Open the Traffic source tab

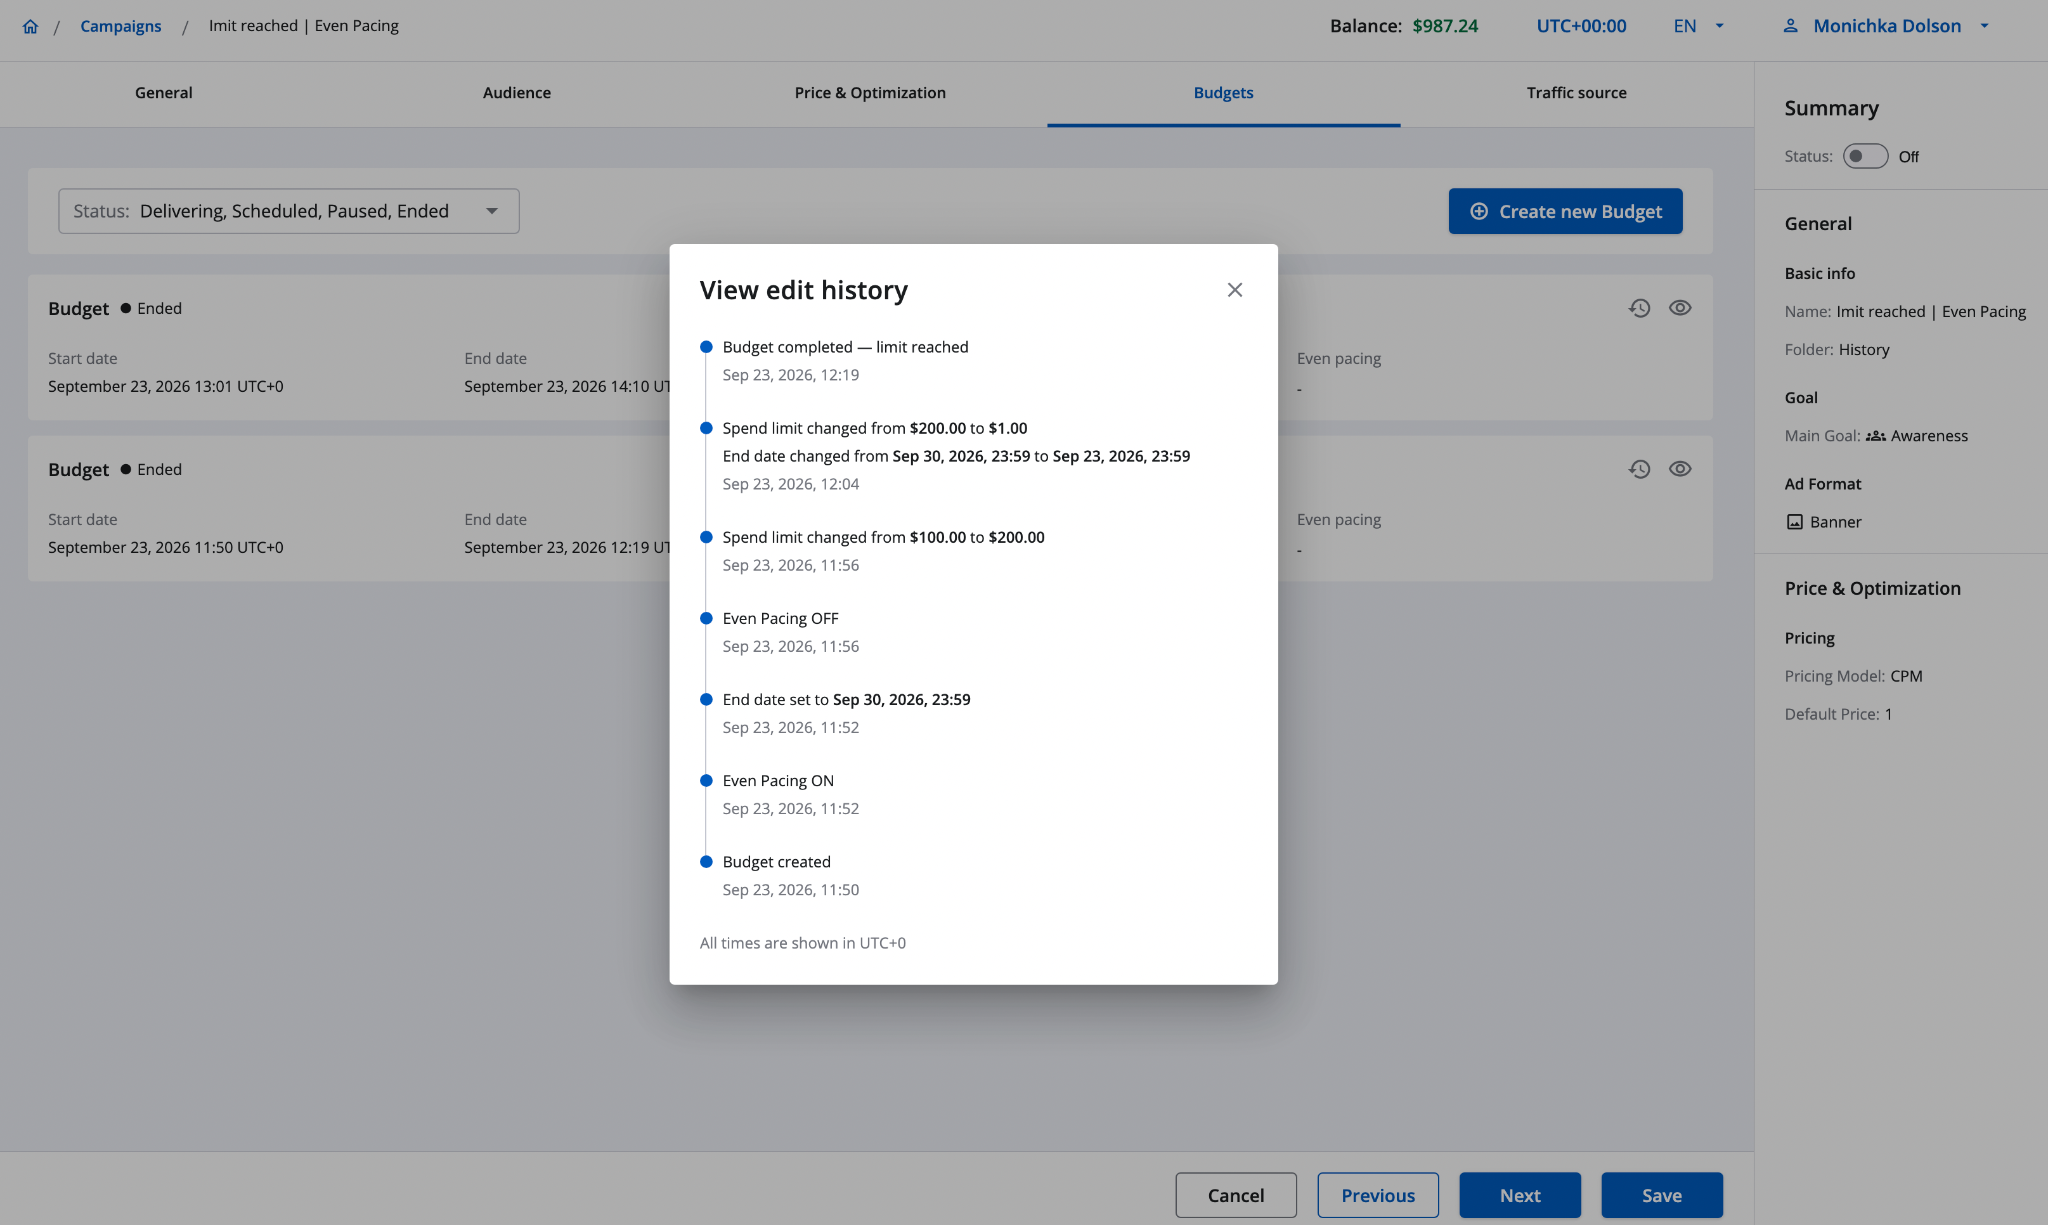click(1576, 93)
